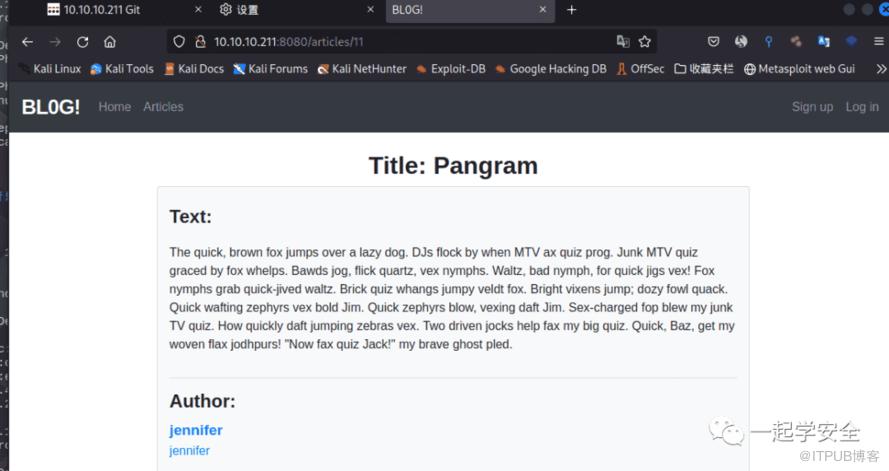This screenshot has height=471, width=889.
Task: Click the shield tracking protection icon
Action: [179, 41]
